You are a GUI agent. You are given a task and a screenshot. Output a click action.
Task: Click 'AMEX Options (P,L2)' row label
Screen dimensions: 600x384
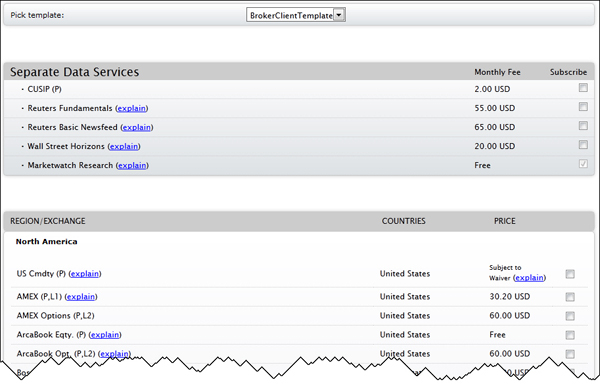pyautogui.click(x=55, y=316)
